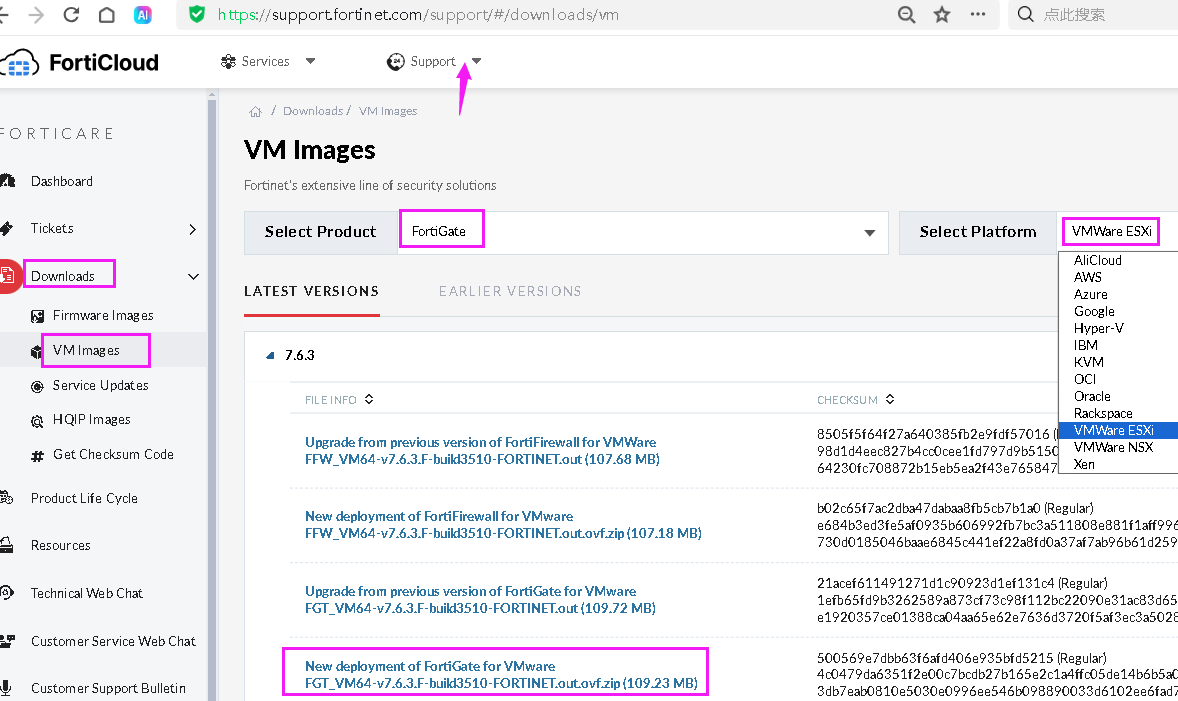Select OCI from the platform list
Screen dimensions: 1178x701
click(x=1118, y=379)
